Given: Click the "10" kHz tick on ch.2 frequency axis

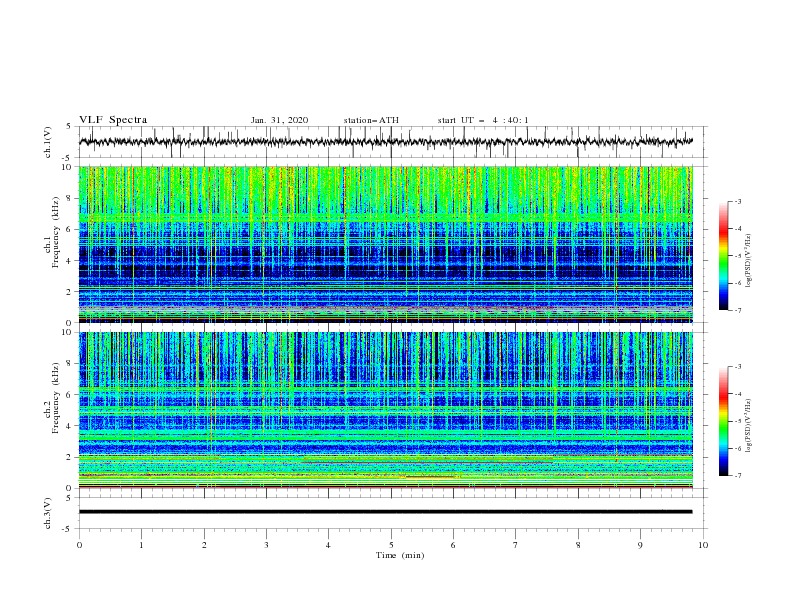Looking at the screenshot, I should pyautogui.click(x=68, y=332).
